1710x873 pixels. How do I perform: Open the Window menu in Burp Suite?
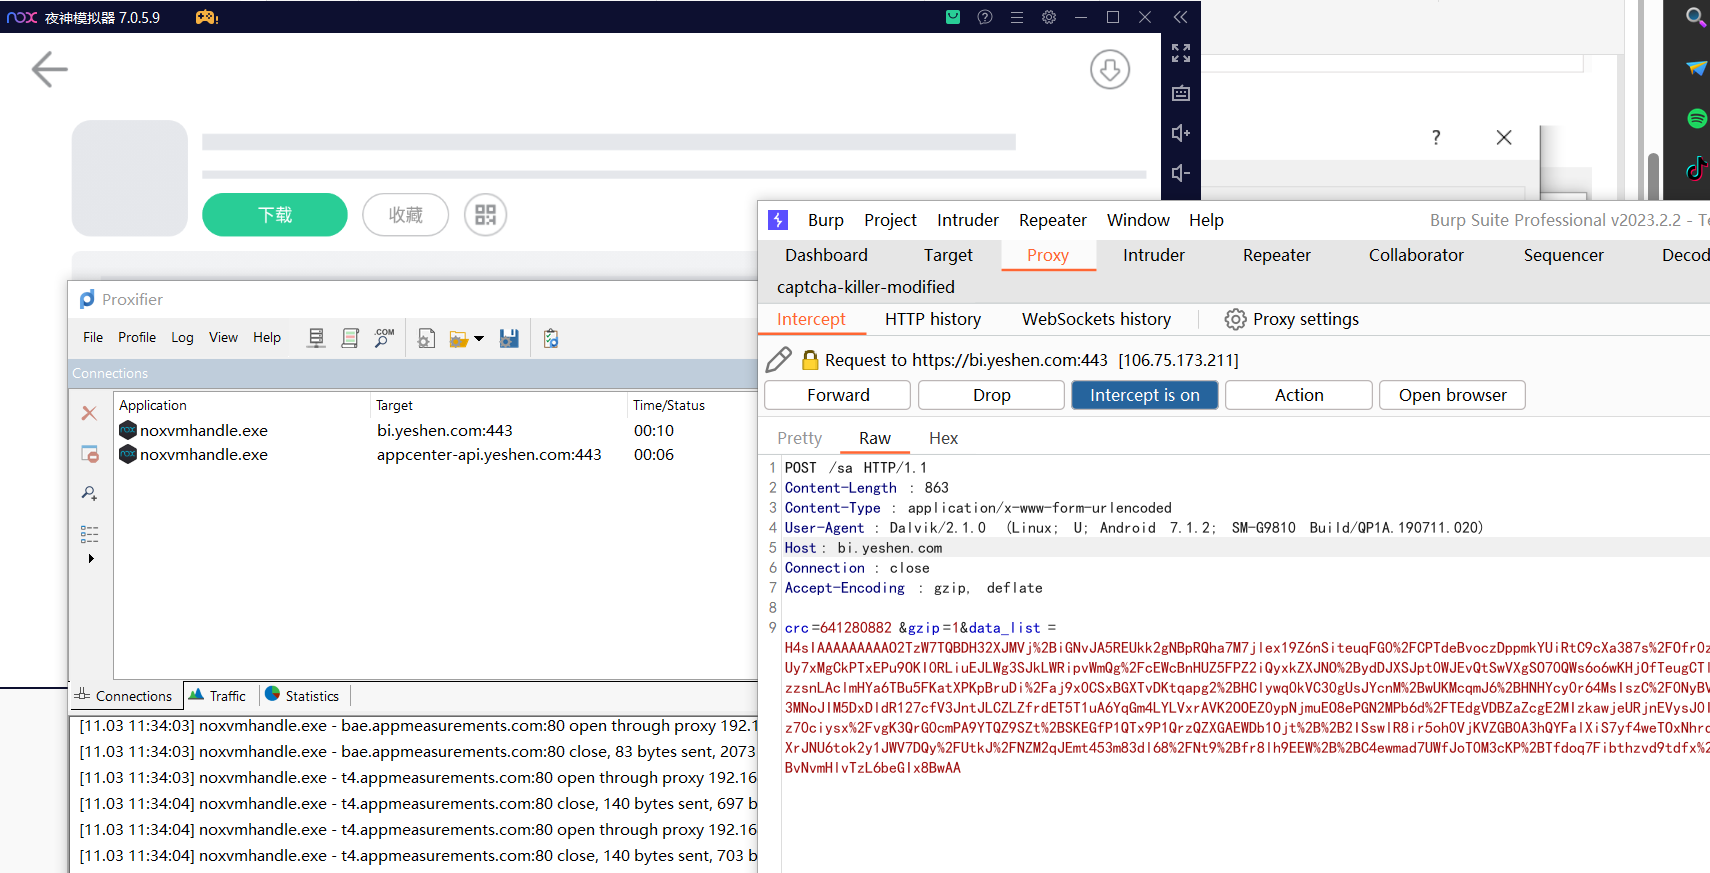point(1138,220)
